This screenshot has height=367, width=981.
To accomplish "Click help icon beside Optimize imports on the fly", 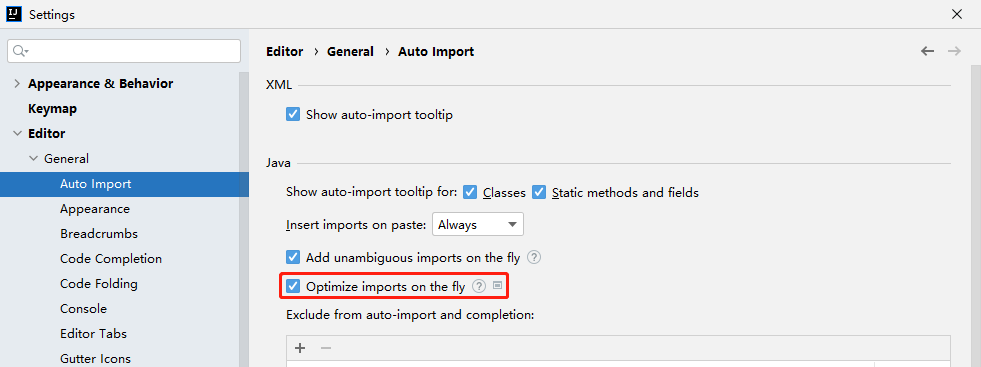I will click(479, 286).
